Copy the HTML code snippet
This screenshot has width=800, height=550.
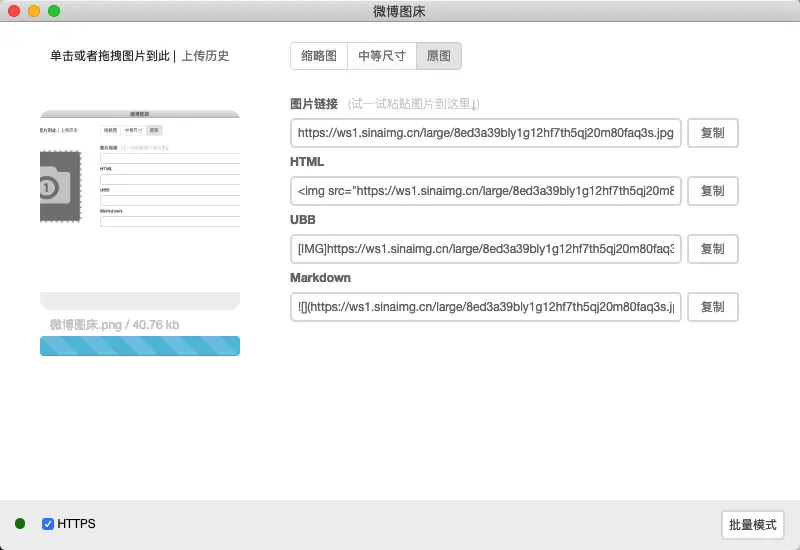tap(712, 191)
